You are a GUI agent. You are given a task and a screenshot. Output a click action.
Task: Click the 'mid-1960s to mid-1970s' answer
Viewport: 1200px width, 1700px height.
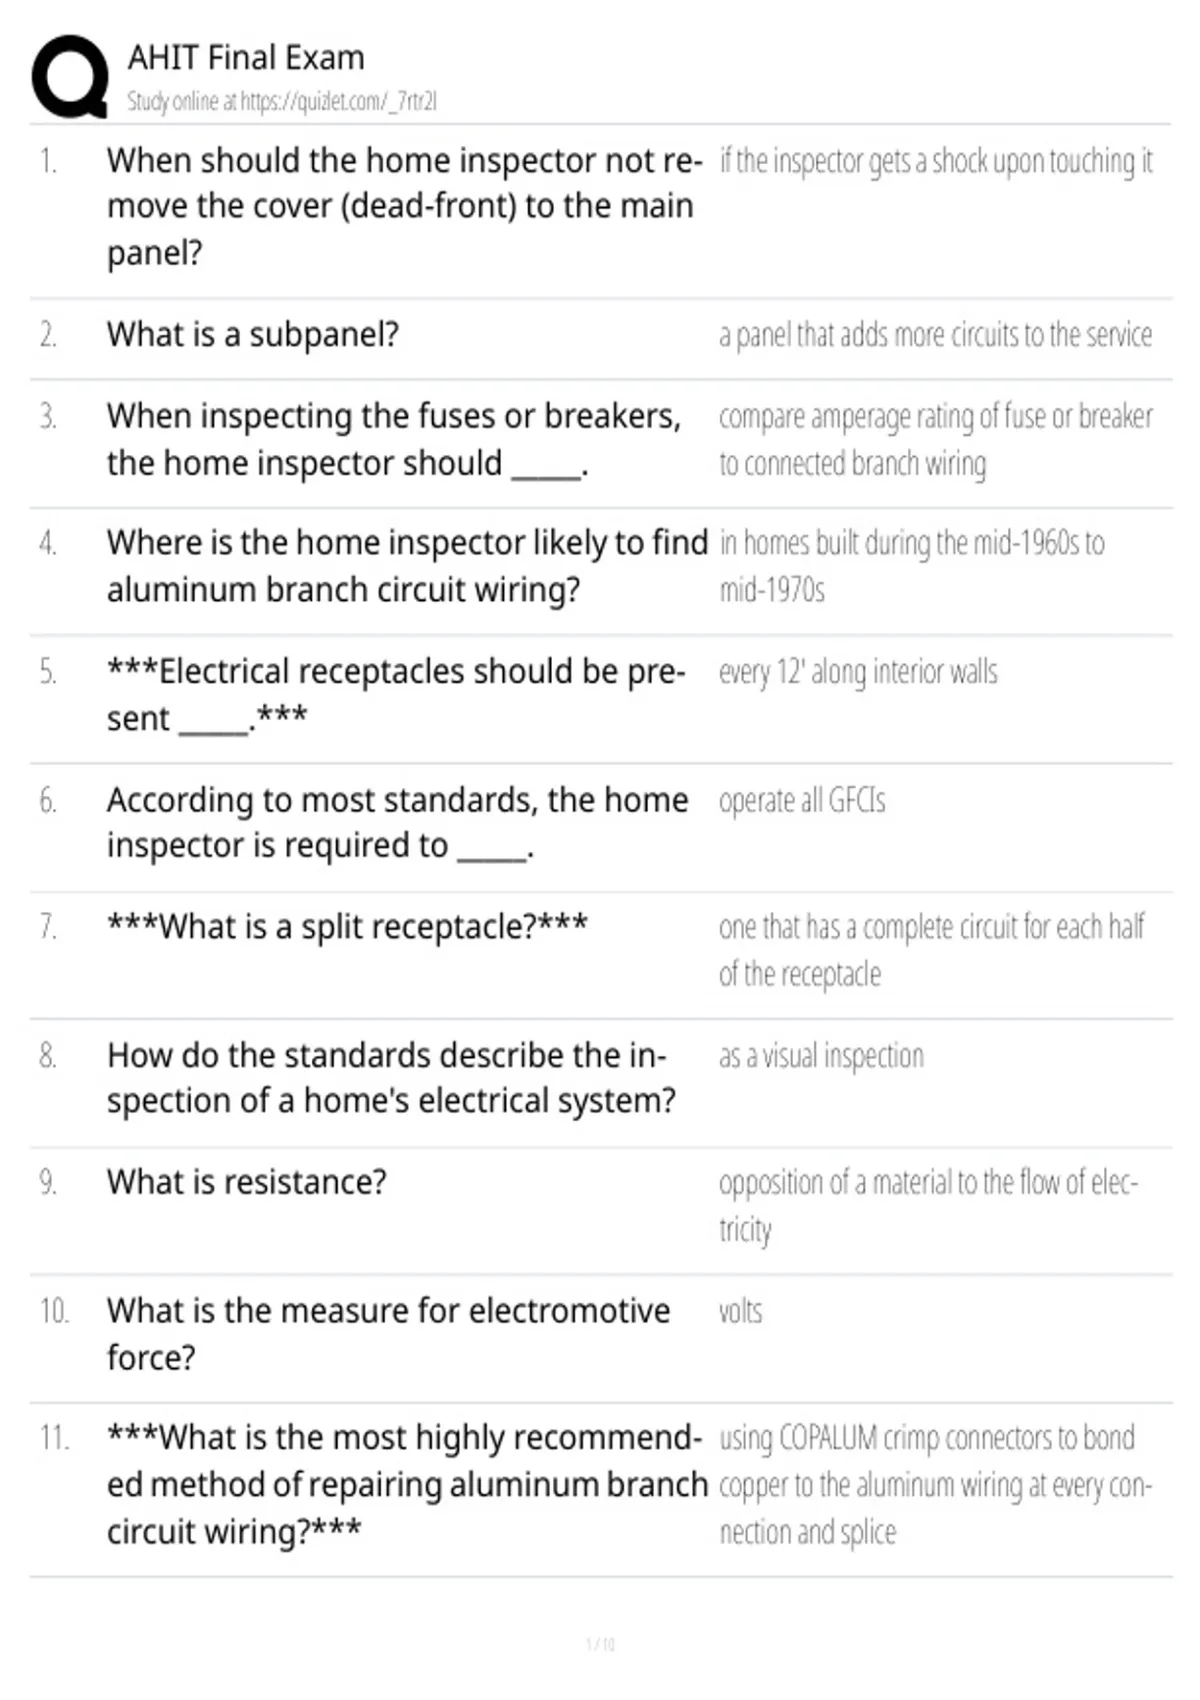[912, 566]
